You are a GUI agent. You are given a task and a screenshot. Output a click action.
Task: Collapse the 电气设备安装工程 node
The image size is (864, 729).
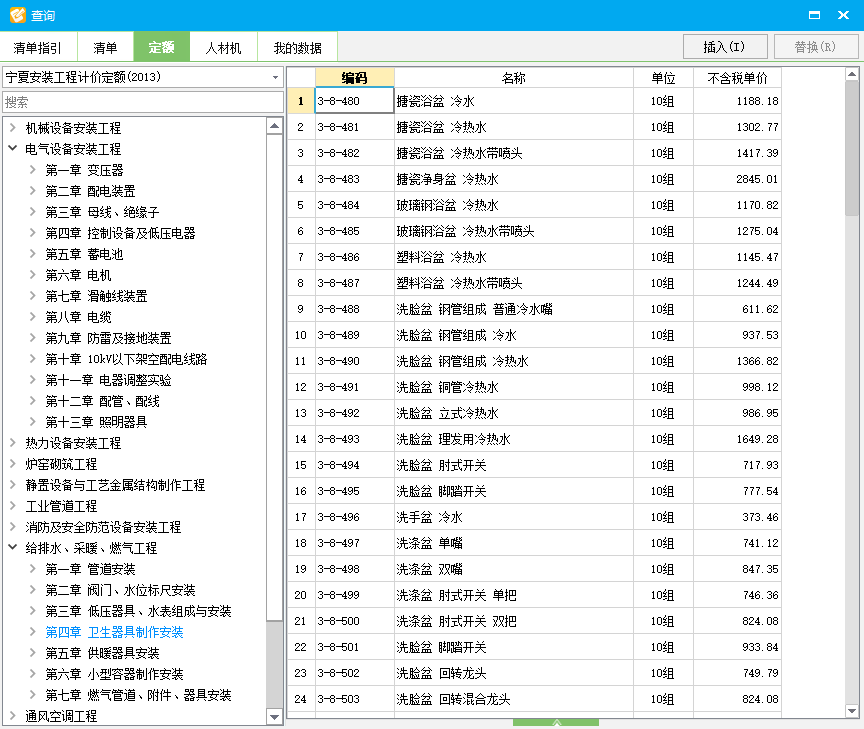tap(12, 149)
